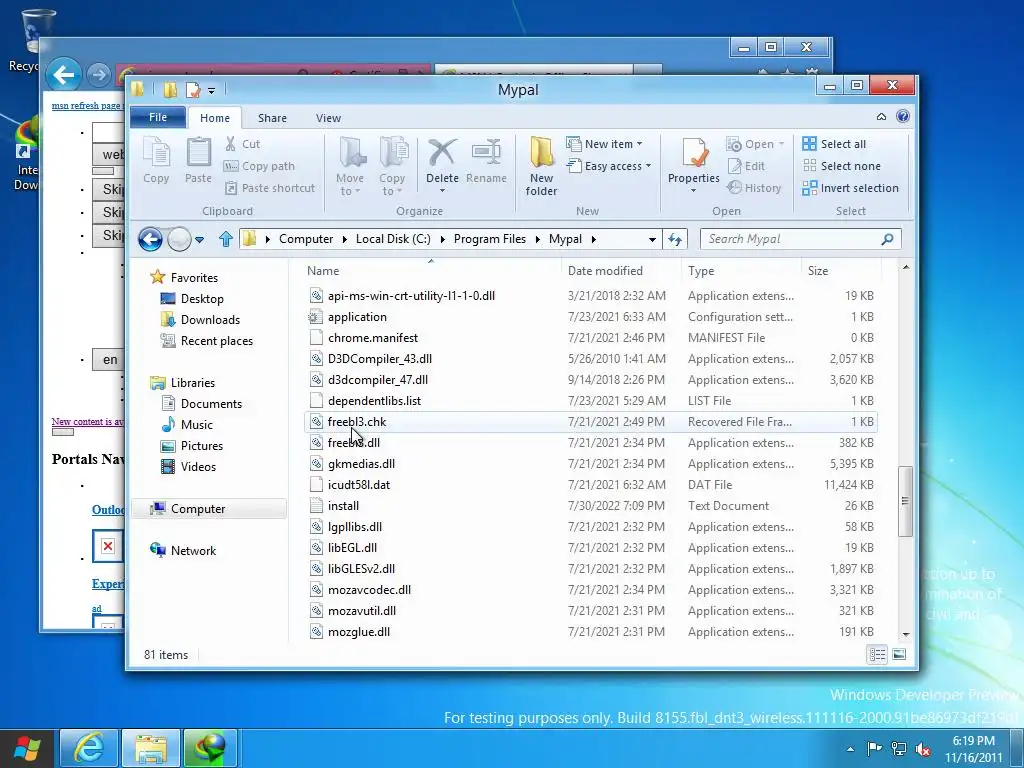Sort files by Size column header
Viewport: 1024px width, 768px height.
pos(840,271)
